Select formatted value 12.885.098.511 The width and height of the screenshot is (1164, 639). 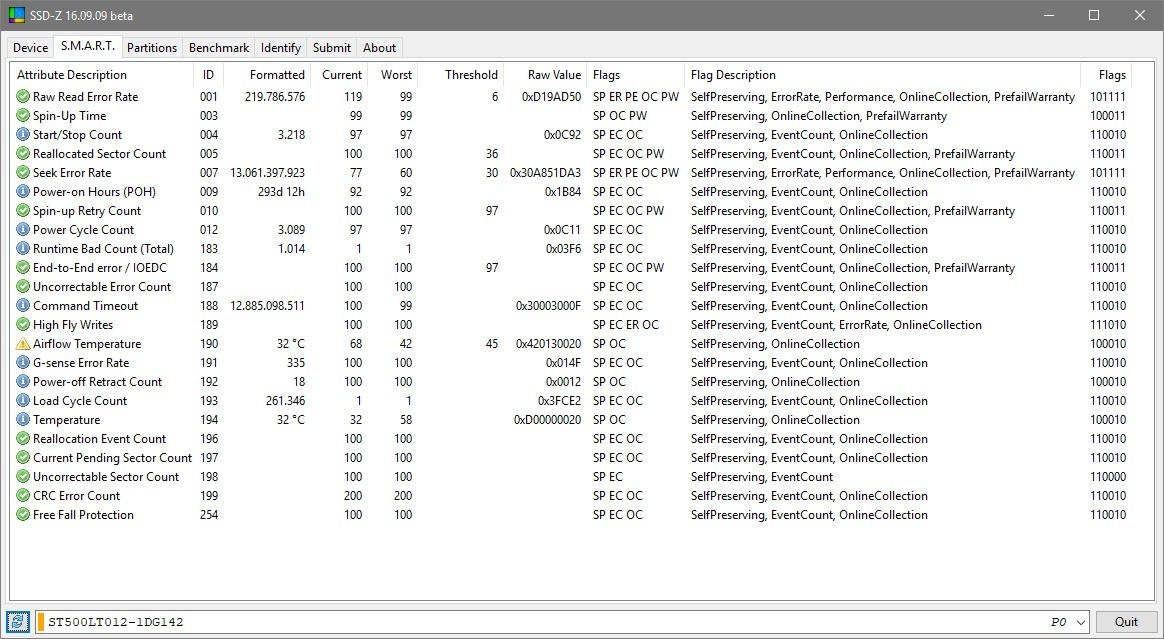click(x=267, y=306)
